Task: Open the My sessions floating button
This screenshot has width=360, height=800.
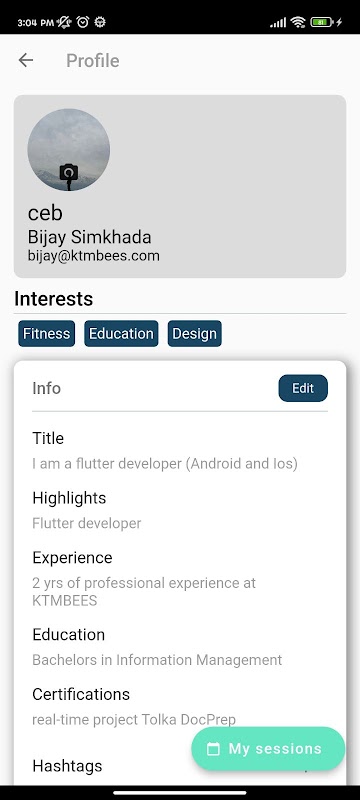Action: click(268, 749)
